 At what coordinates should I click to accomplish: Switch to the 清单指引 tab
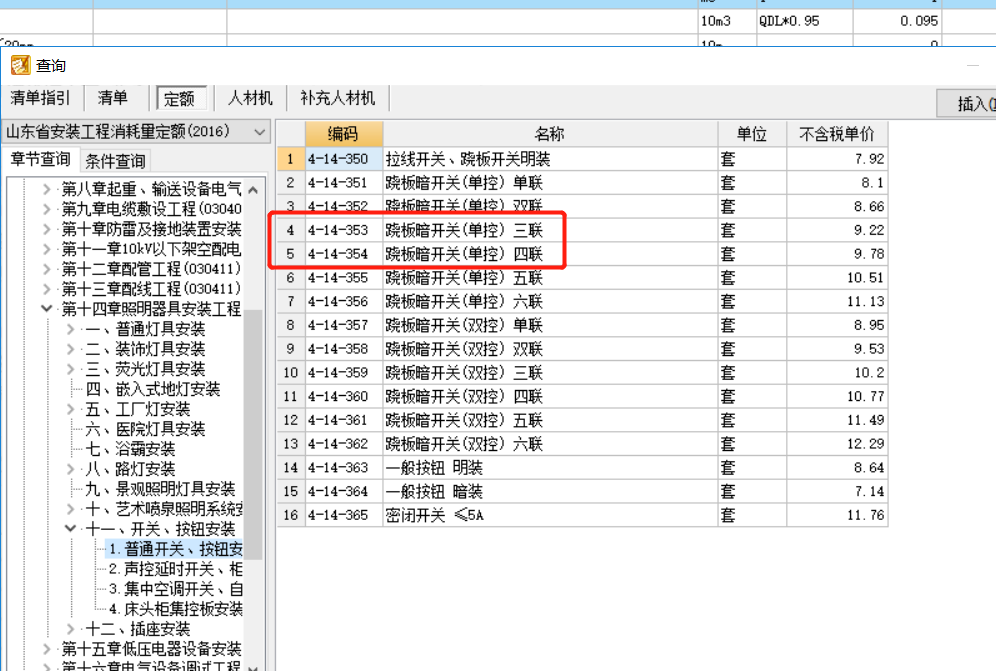[40, 98]
